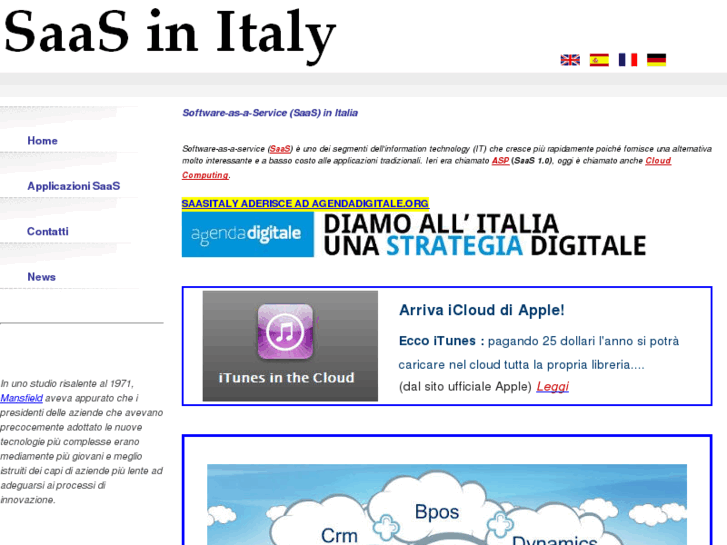Click DIAMO ALL' ITALIA banner text
Screen dimensions: 727x545
441,224
